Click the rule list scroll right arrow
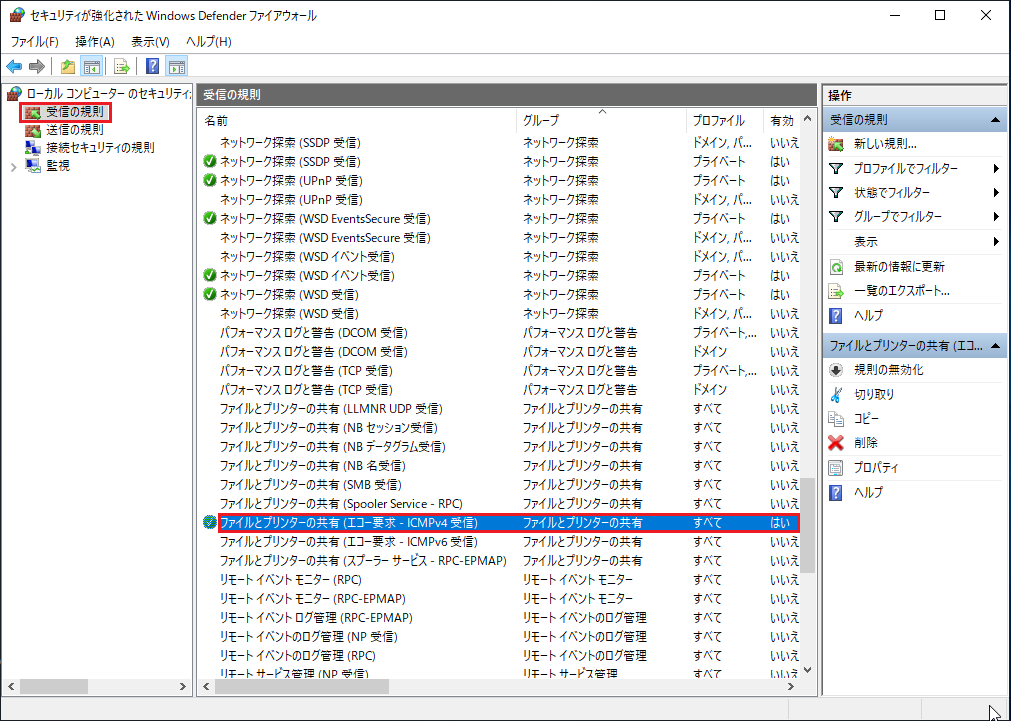Viewport: 1011px width, 721px height. pyautogui.click(x=791, y=687)
